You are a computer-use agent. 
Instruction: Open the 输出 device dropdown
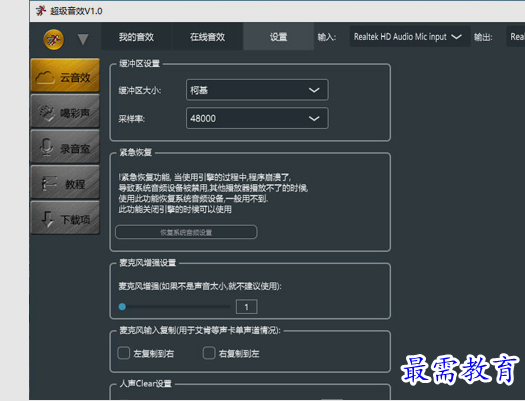[x=516, y=36]
